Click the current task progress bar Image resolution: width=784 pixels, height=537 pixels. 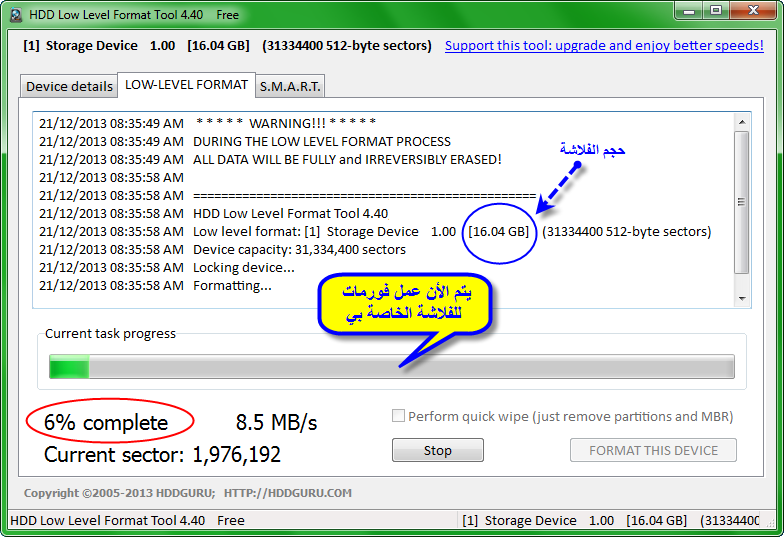[392, 366]
